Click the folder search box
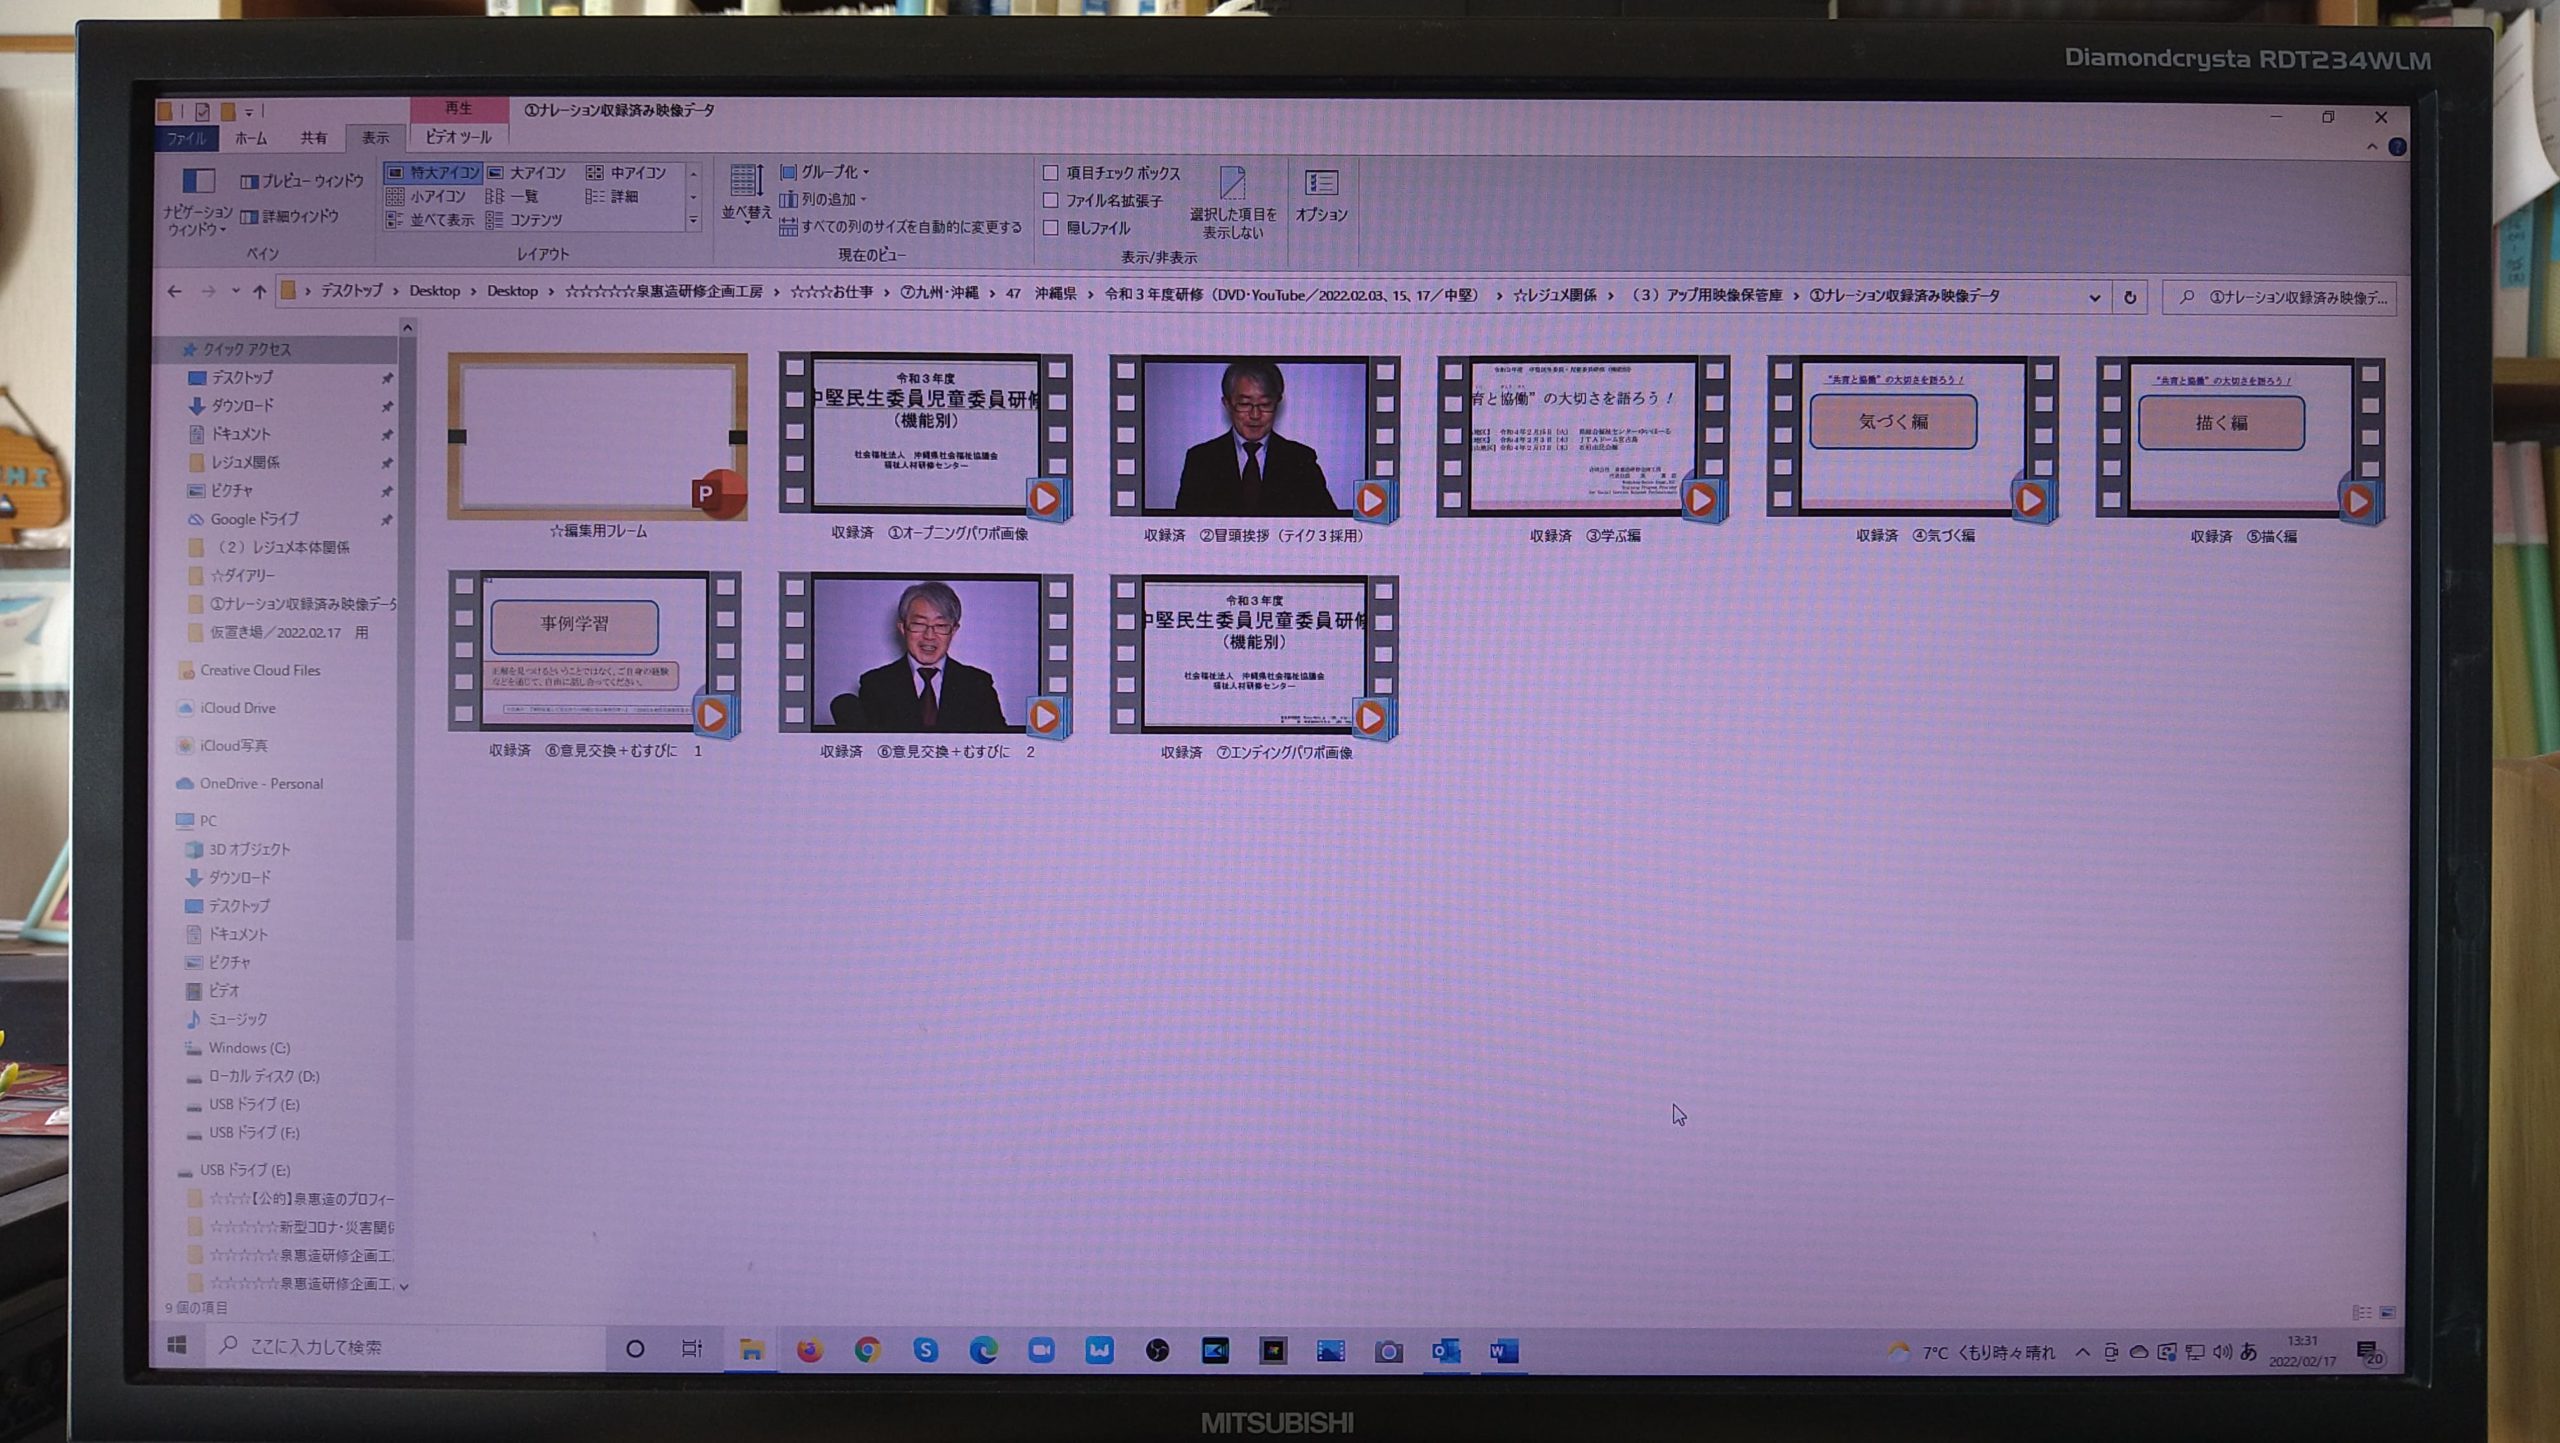This screenshot has width=2560, height=1443. coord(2280,297)
